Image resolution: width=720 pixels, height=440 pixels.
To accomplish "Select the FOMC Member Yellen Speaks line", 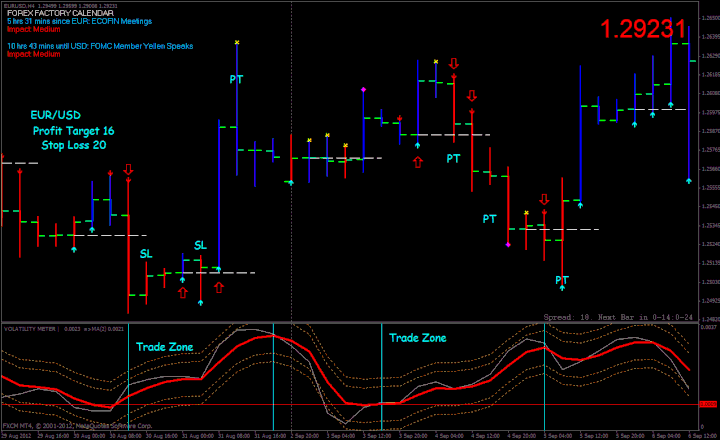I will [100, 46].
